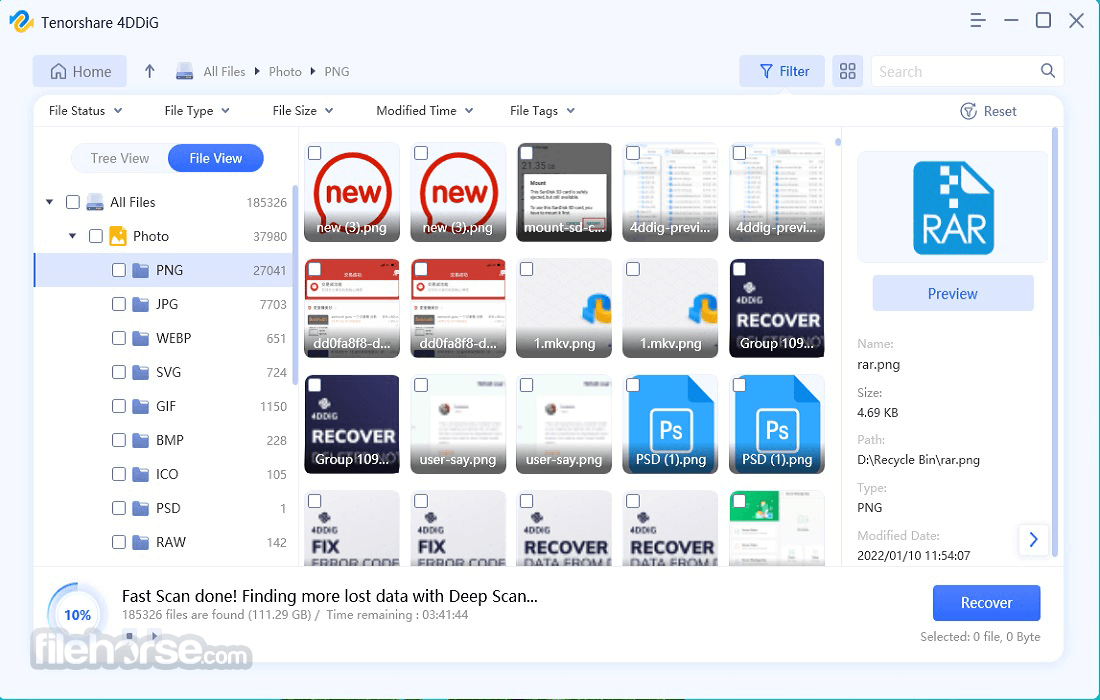Check the All Files checkbox
This screenshot has width=1100, height=700.
73,202
